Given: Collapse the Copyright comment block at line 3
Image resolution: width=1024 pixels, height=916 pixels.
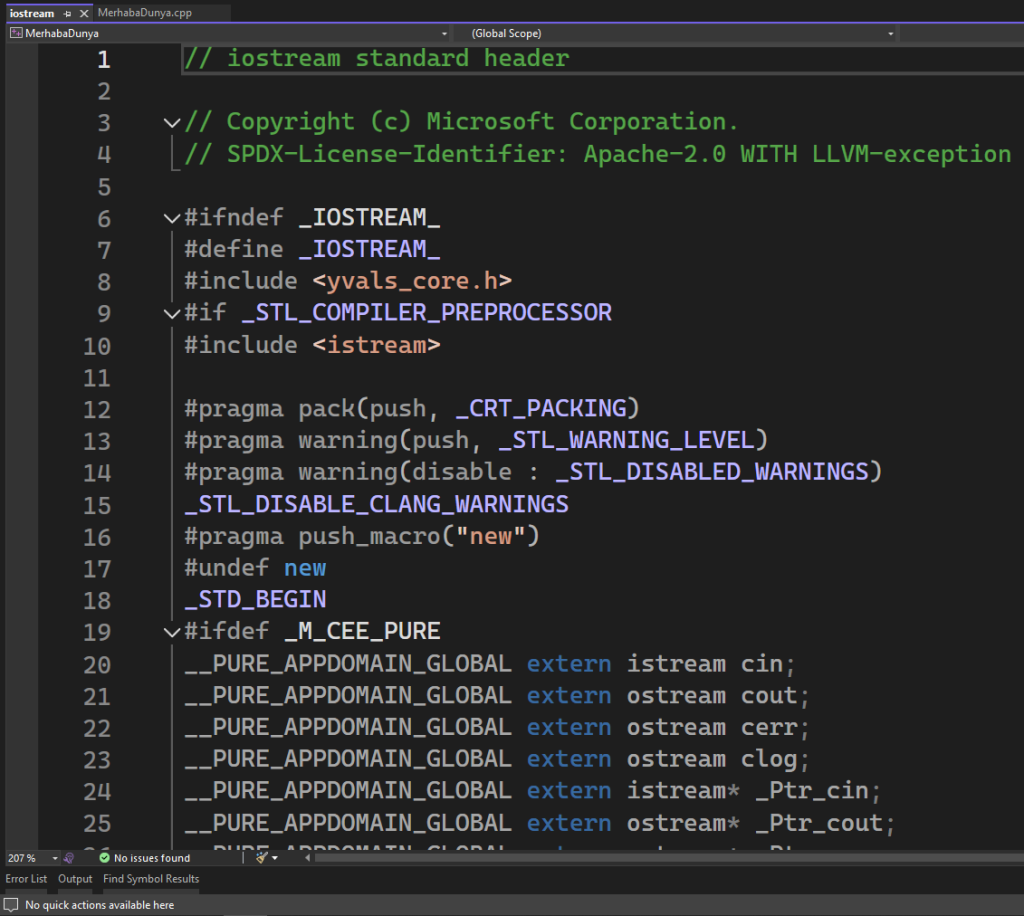Looking at the screenshot, I should pyautogui.click(x=171, y=123).
